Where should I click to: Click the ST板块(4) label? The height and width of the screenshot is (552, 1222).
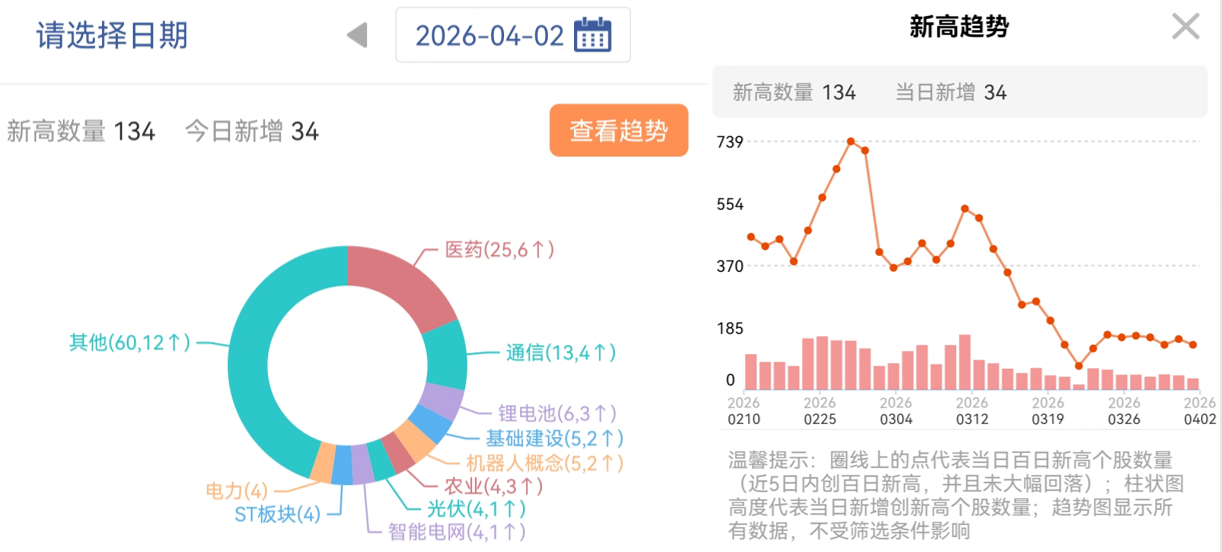[x=277, y=515]
